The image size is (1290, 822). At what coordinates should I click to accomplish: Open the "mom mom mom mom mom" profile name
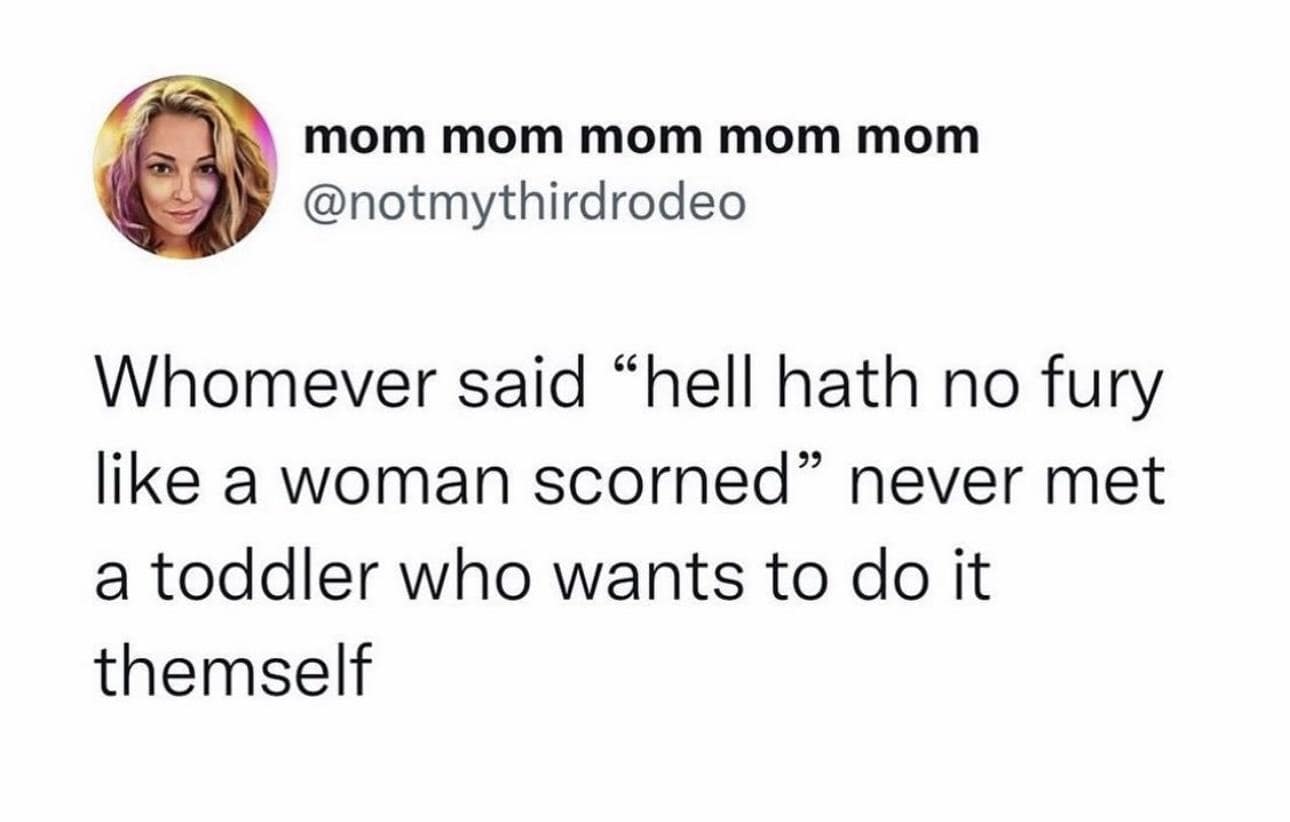click(642, 140)
